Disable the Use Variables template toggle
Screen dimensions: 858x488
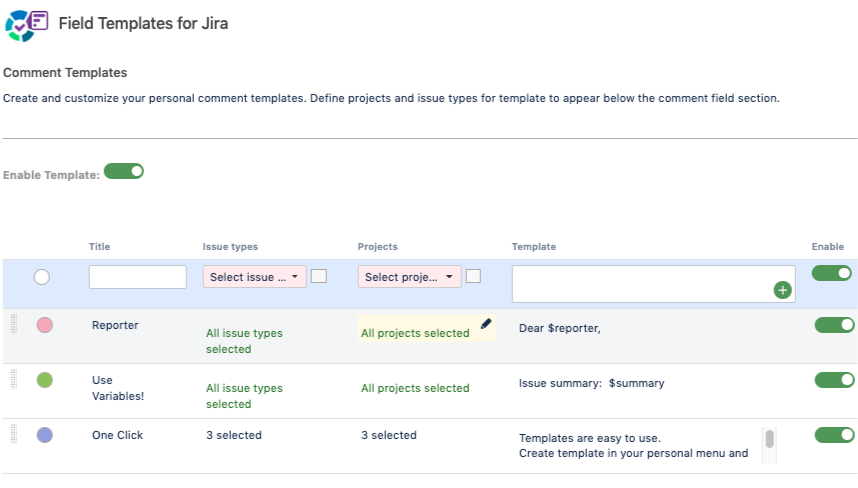pyautogui.click(x=835, y=380)
